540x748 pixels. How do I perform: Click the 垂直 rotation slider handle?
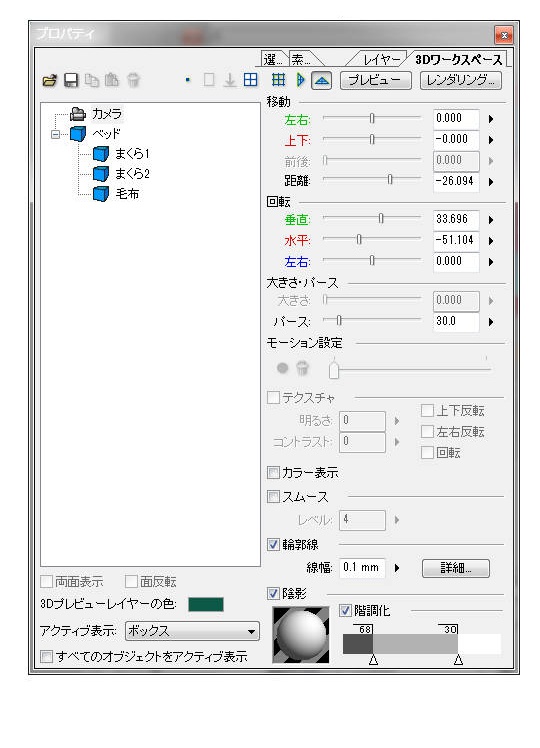pos(381,218)
